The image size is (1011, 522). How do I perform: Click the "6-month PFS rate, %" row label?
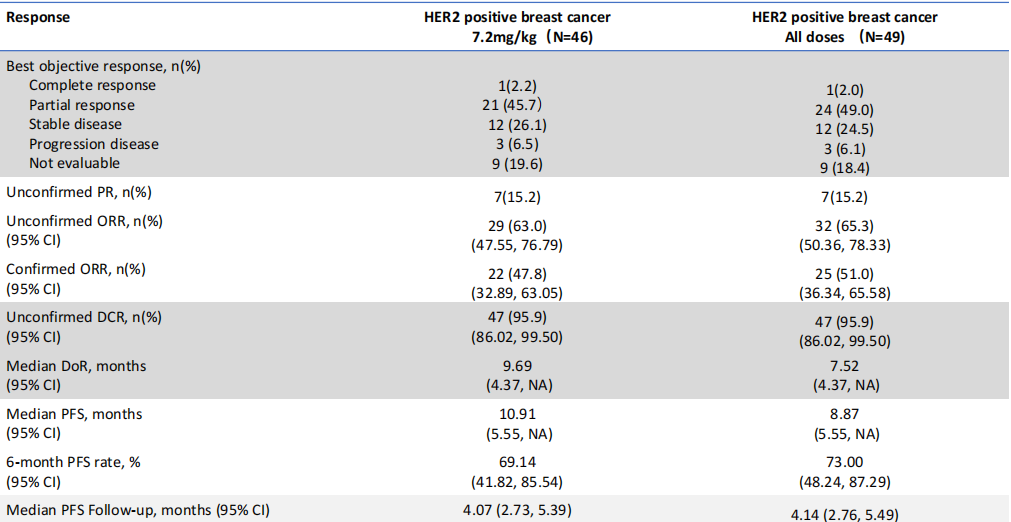pyautogui.click(x=75, y=462)
